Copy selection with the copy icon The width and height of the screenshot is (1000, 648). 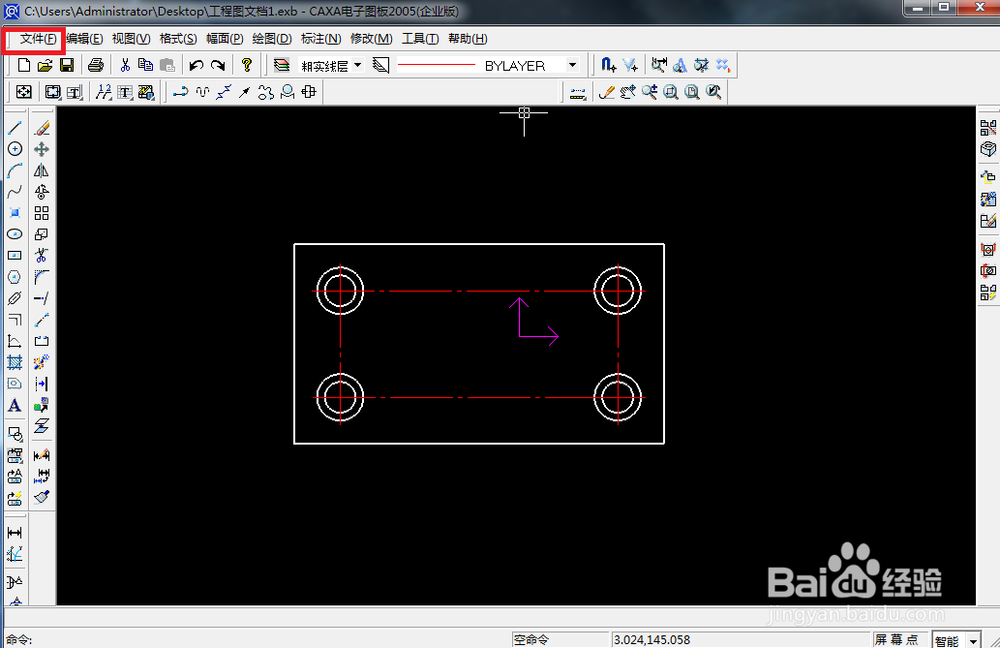pos(145,65)
